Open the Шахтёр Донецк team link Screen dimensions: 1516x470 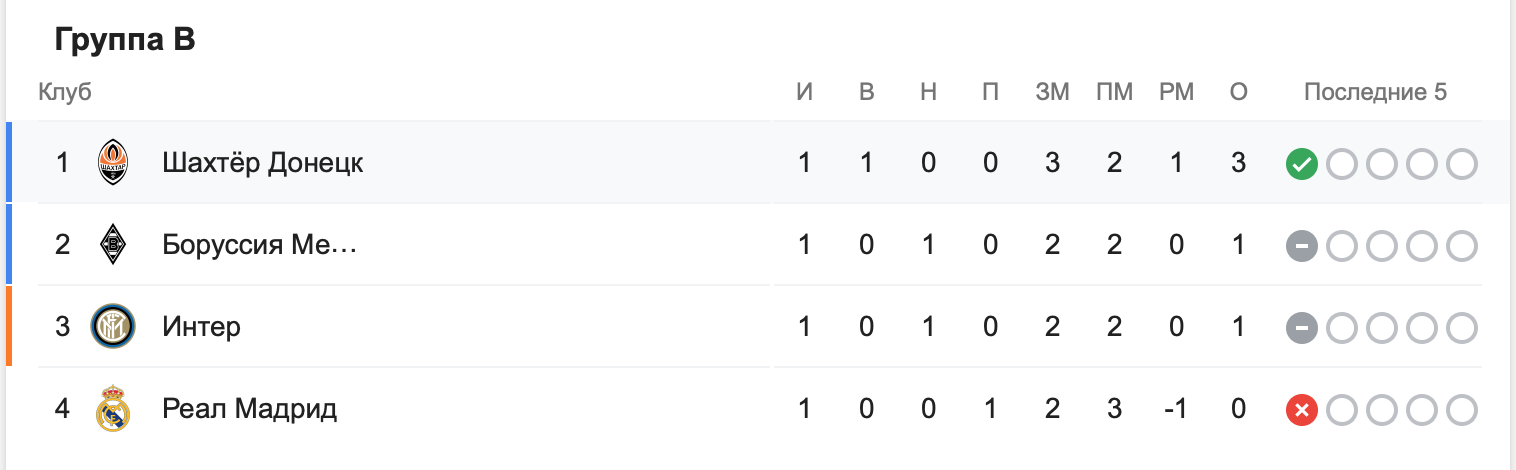tap(263, 163)
